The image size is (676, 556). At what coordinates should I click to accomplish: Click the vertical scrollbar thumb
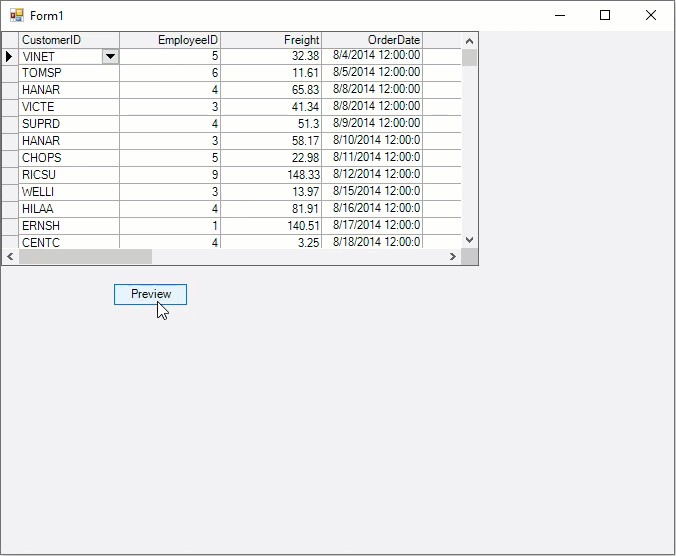click(469, 57)
